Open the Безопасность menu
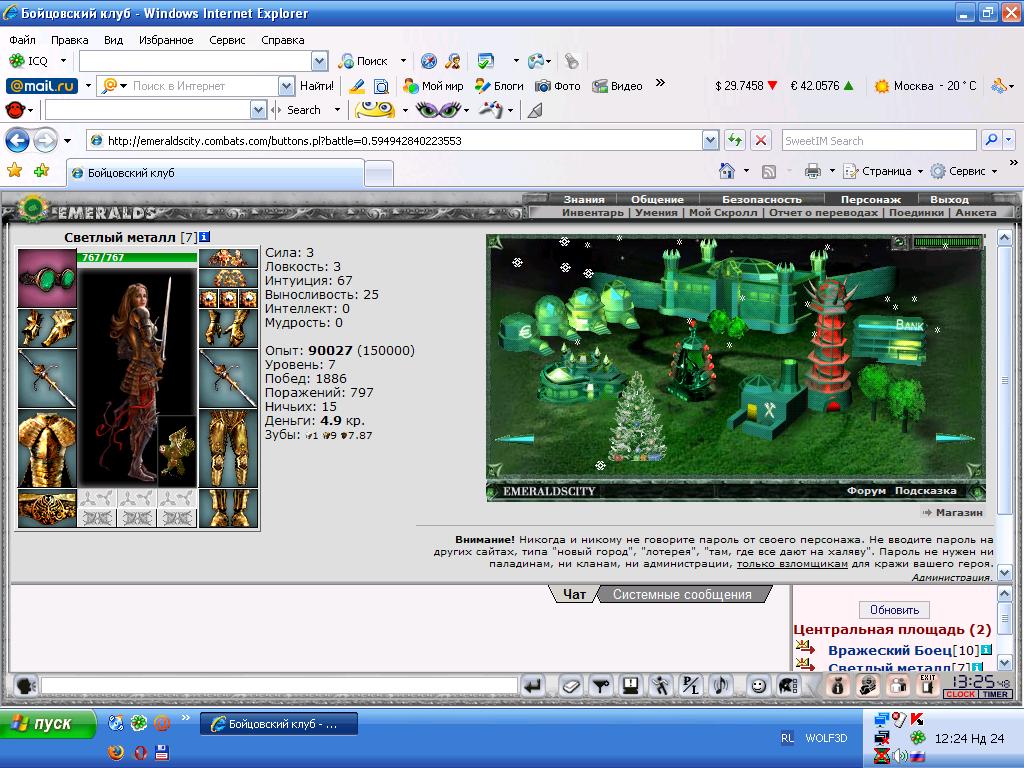 point(761,199)
